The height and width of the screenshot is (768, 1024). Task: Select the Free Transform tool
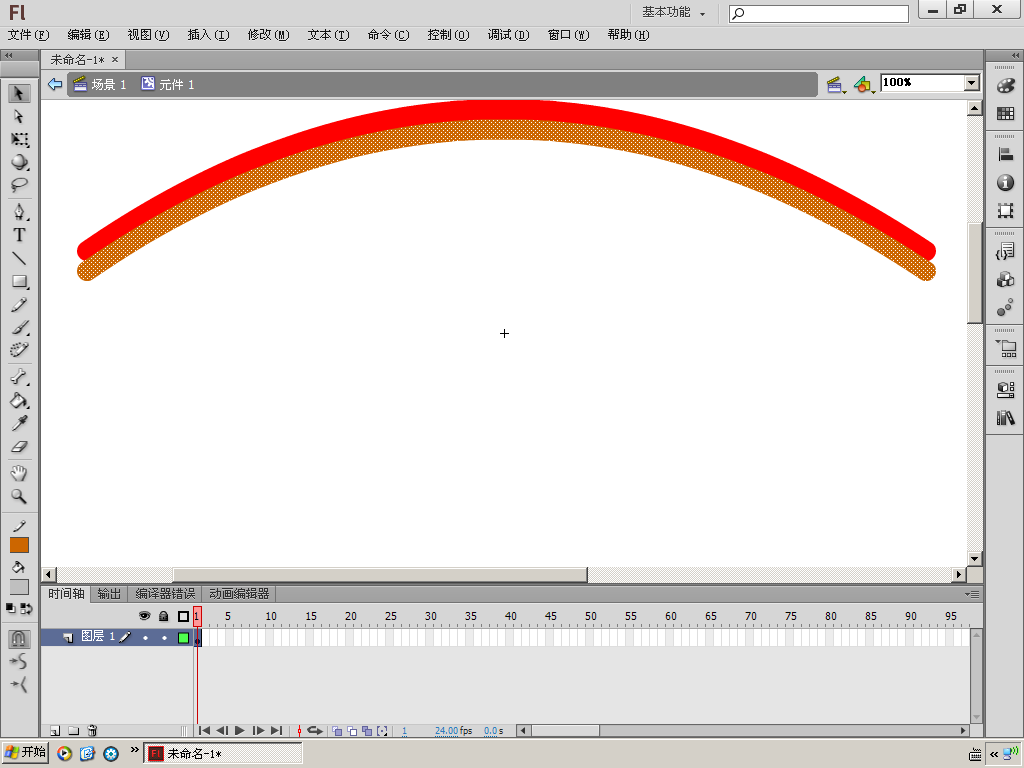pos(19,140)
